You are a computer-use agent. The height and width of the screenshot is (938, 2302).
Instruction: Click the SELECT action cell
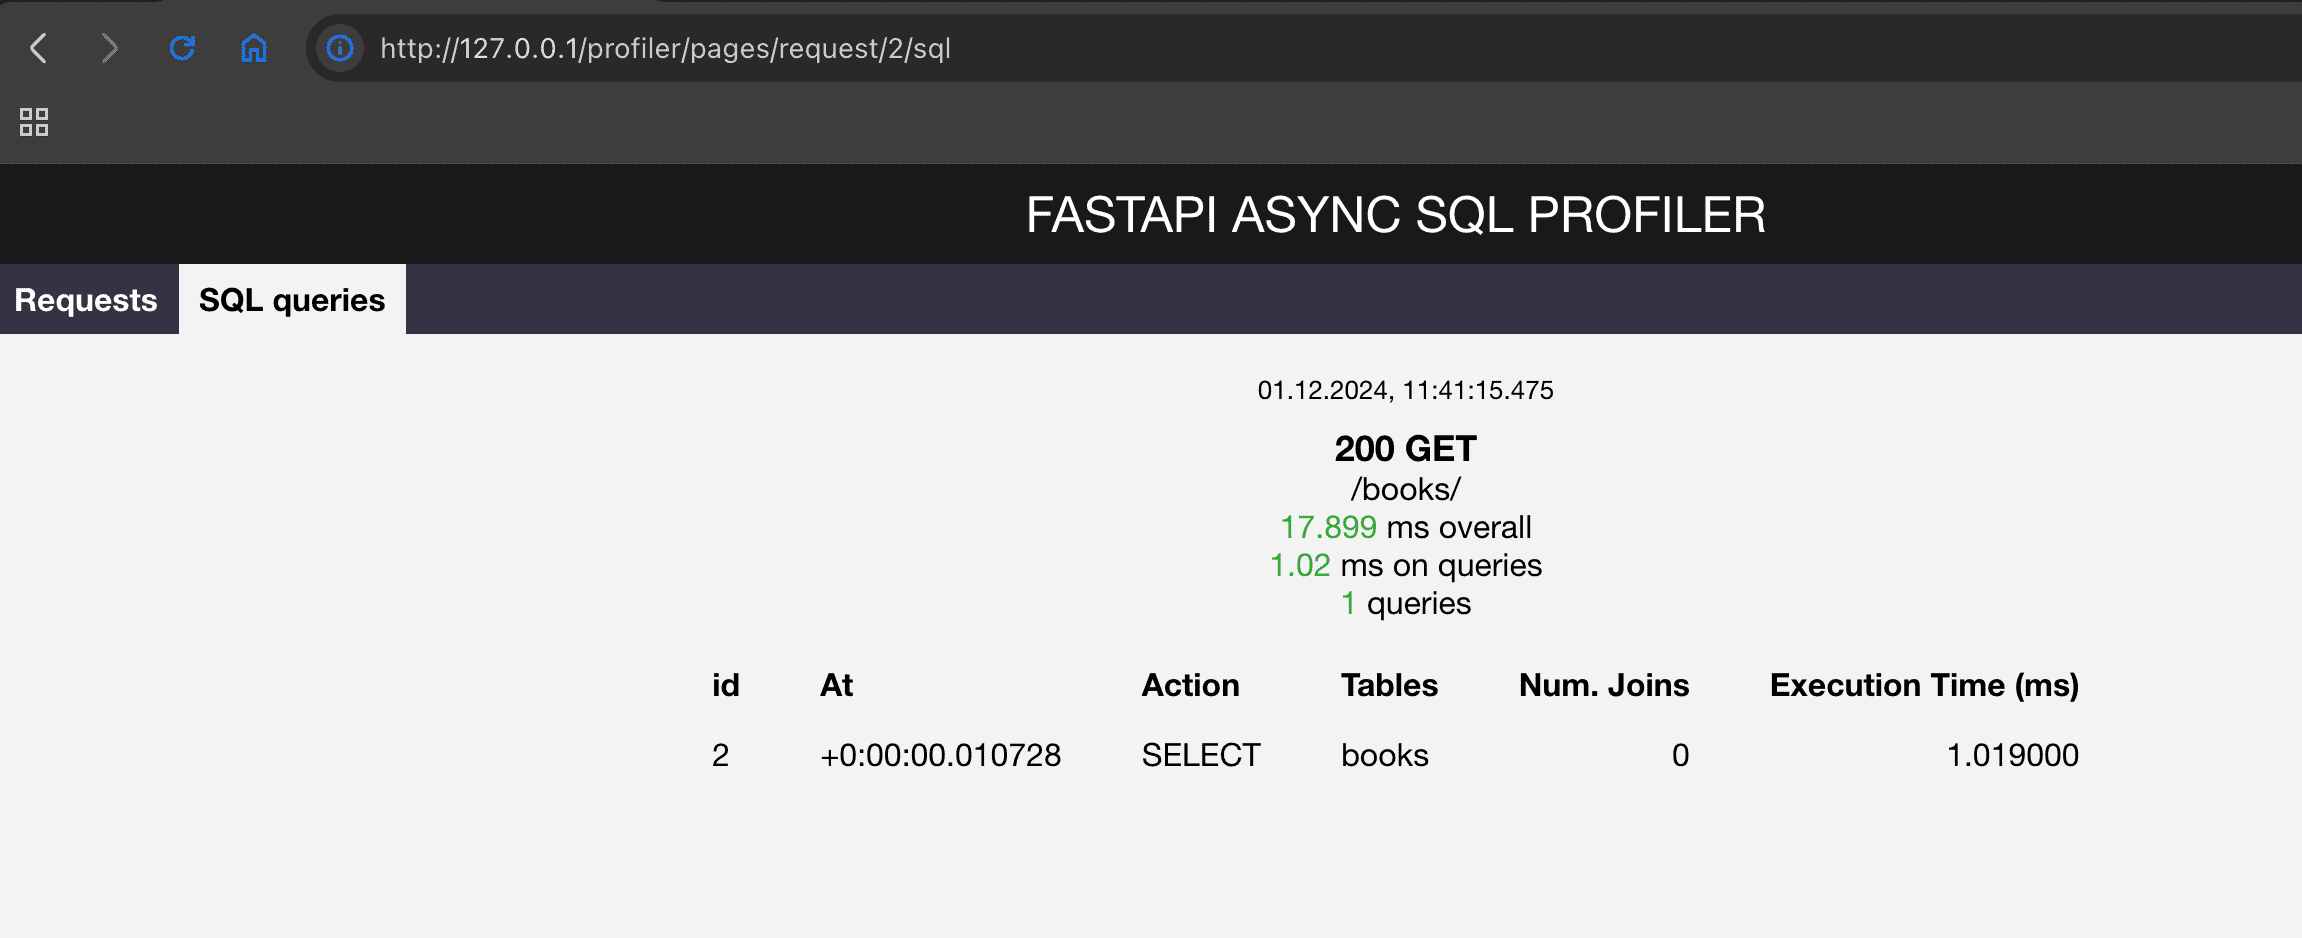[x=1201, y=755]
